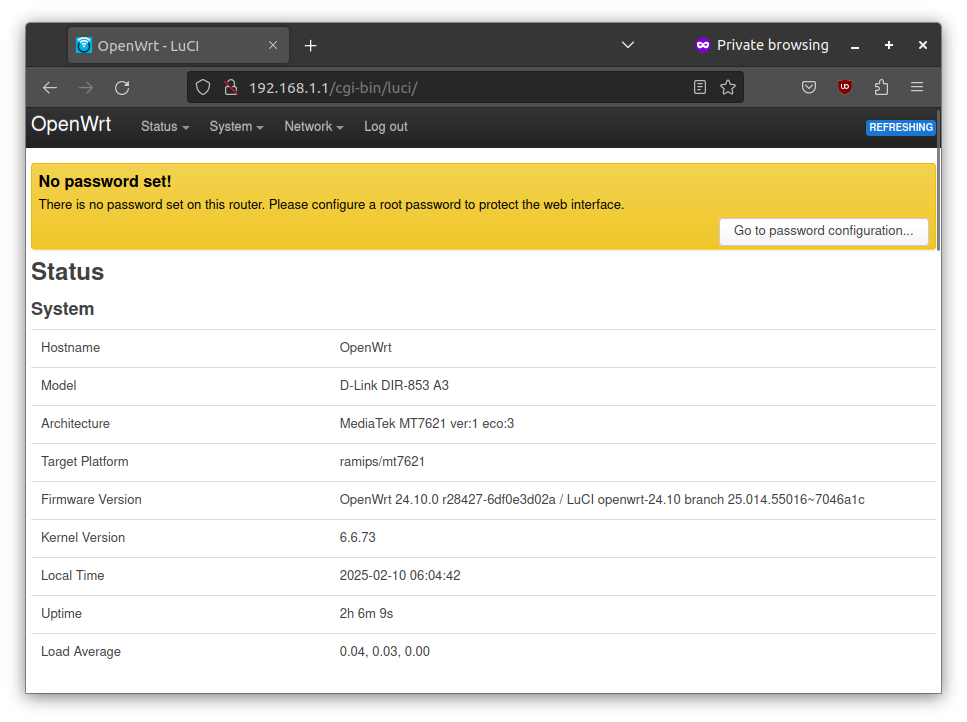Toggle the REFRESHING status badge
This screenshot has width=967, height=722.
[900, 128]
